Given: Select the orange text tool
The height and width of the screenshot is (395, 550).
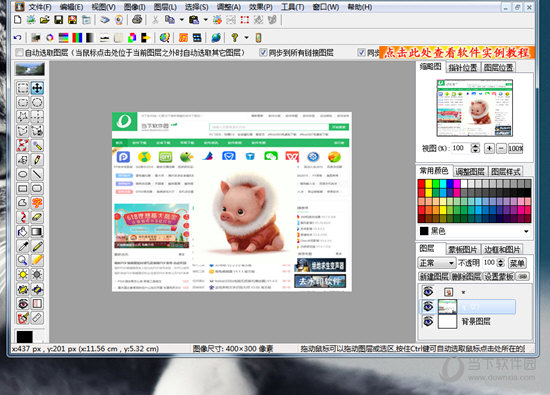Looking at the screenshot, I should [x=37, y=202].
